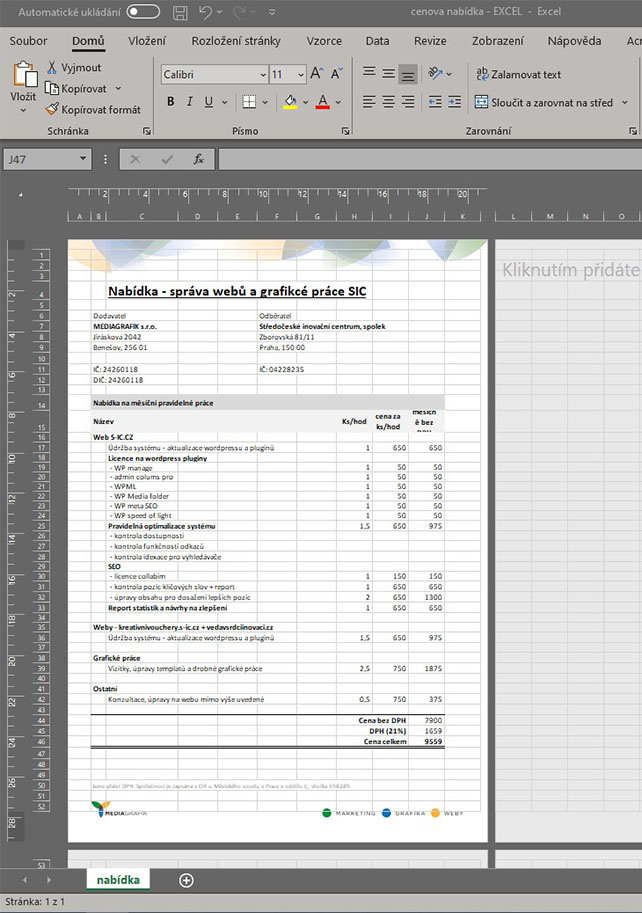This screenshot has width=642, height=913.
Task: Click the underline U icon
Action: click(x=209, y=102)
